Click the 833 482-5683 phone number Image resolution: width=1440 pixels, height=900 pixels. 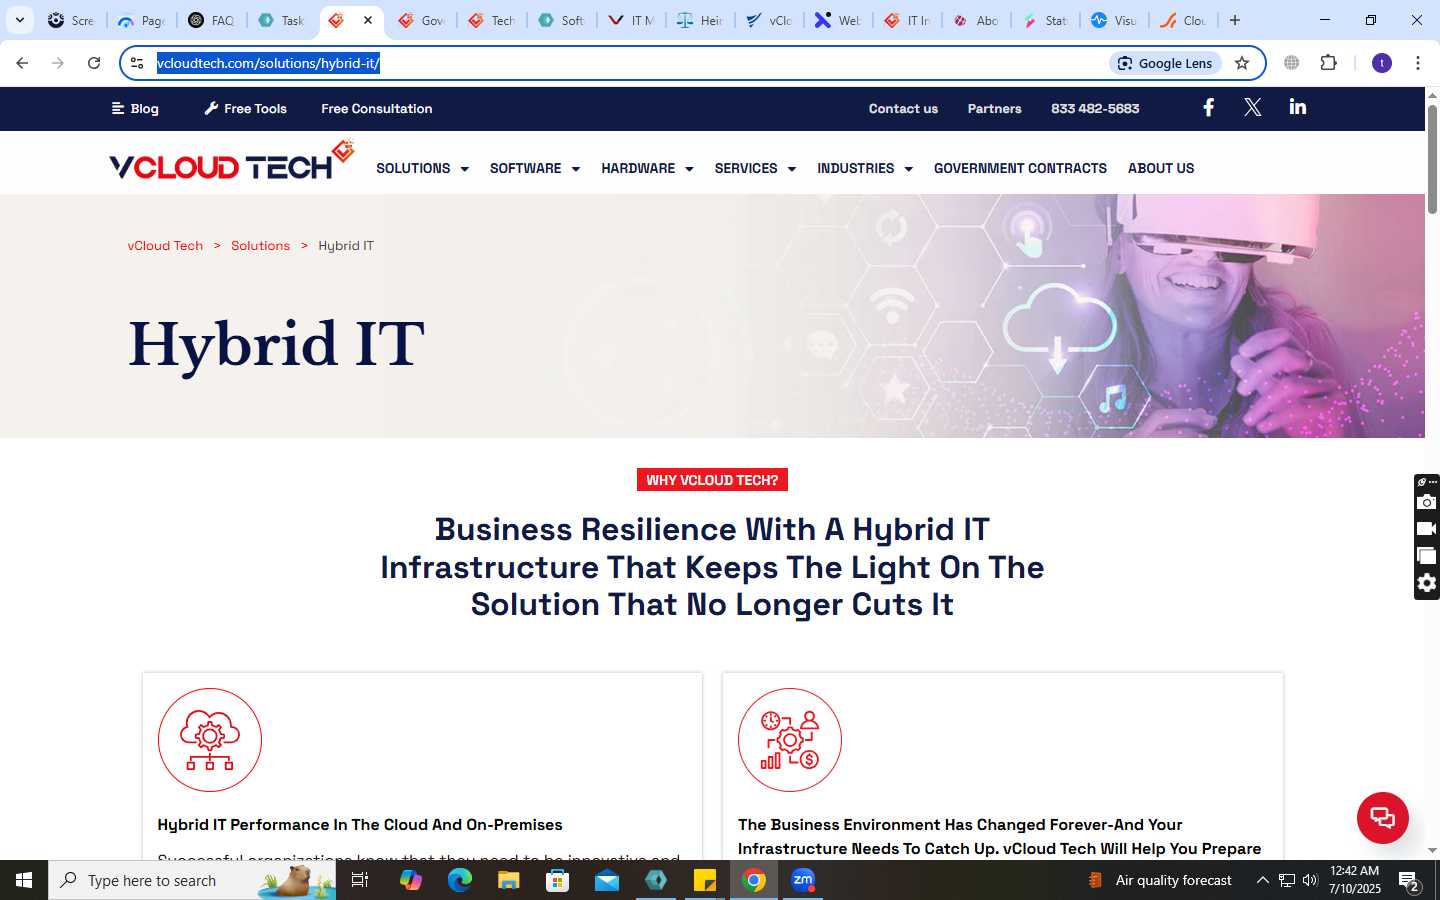point(1095,108)
